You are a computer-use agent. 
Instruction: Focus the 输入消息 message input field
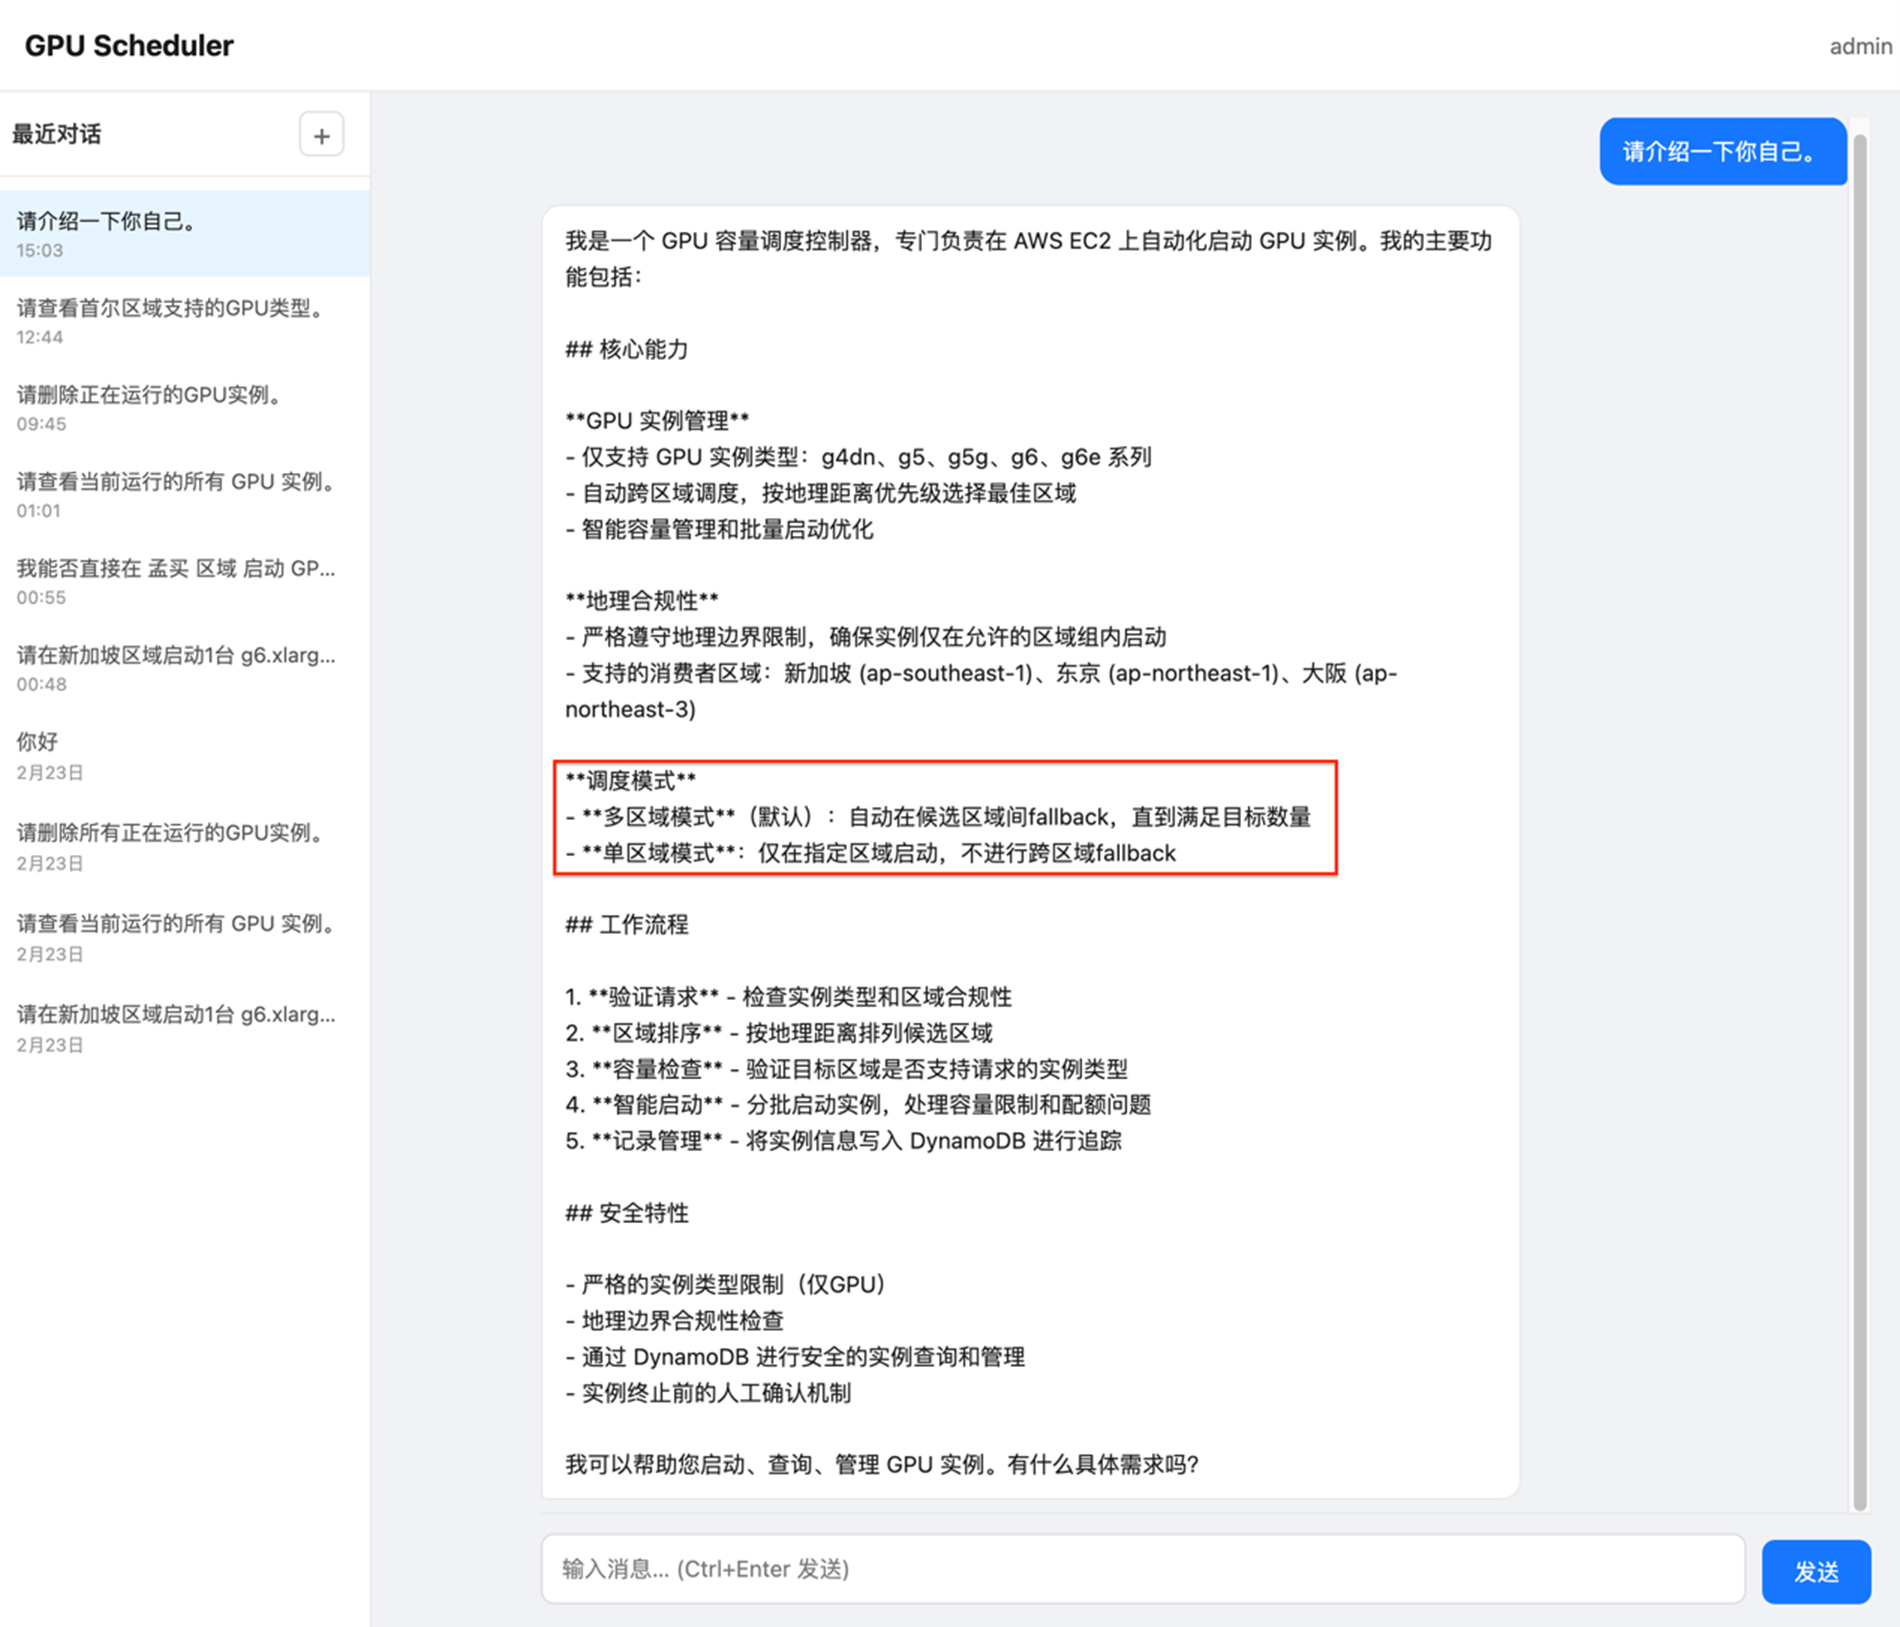click(x=1142, y=1568)
